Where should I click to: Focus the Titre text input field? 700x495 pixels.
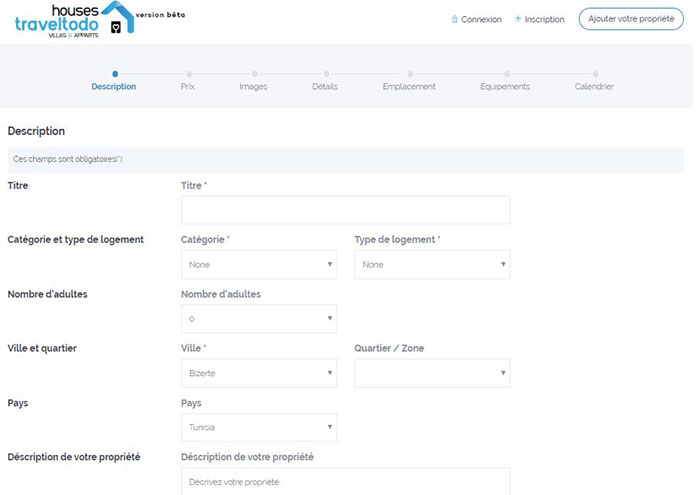[x=345, y=210]
